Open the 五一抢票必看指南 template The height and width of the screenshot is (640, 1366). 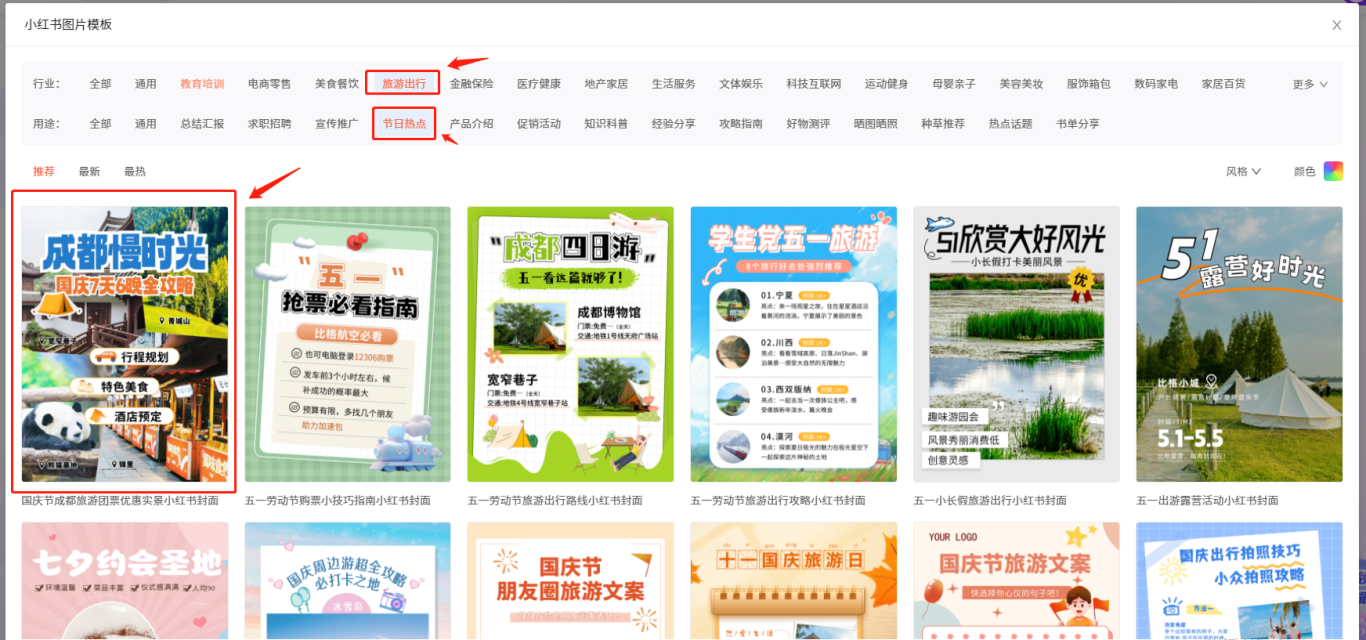(x=347, y=344)
